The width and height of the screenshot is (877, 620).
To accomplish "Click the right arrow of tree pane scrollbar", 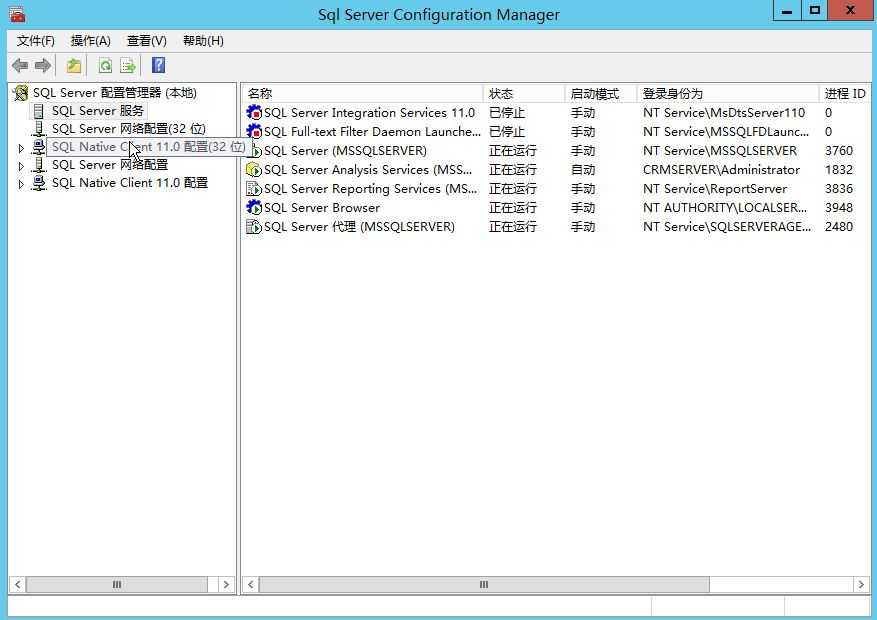I will 226,585.
